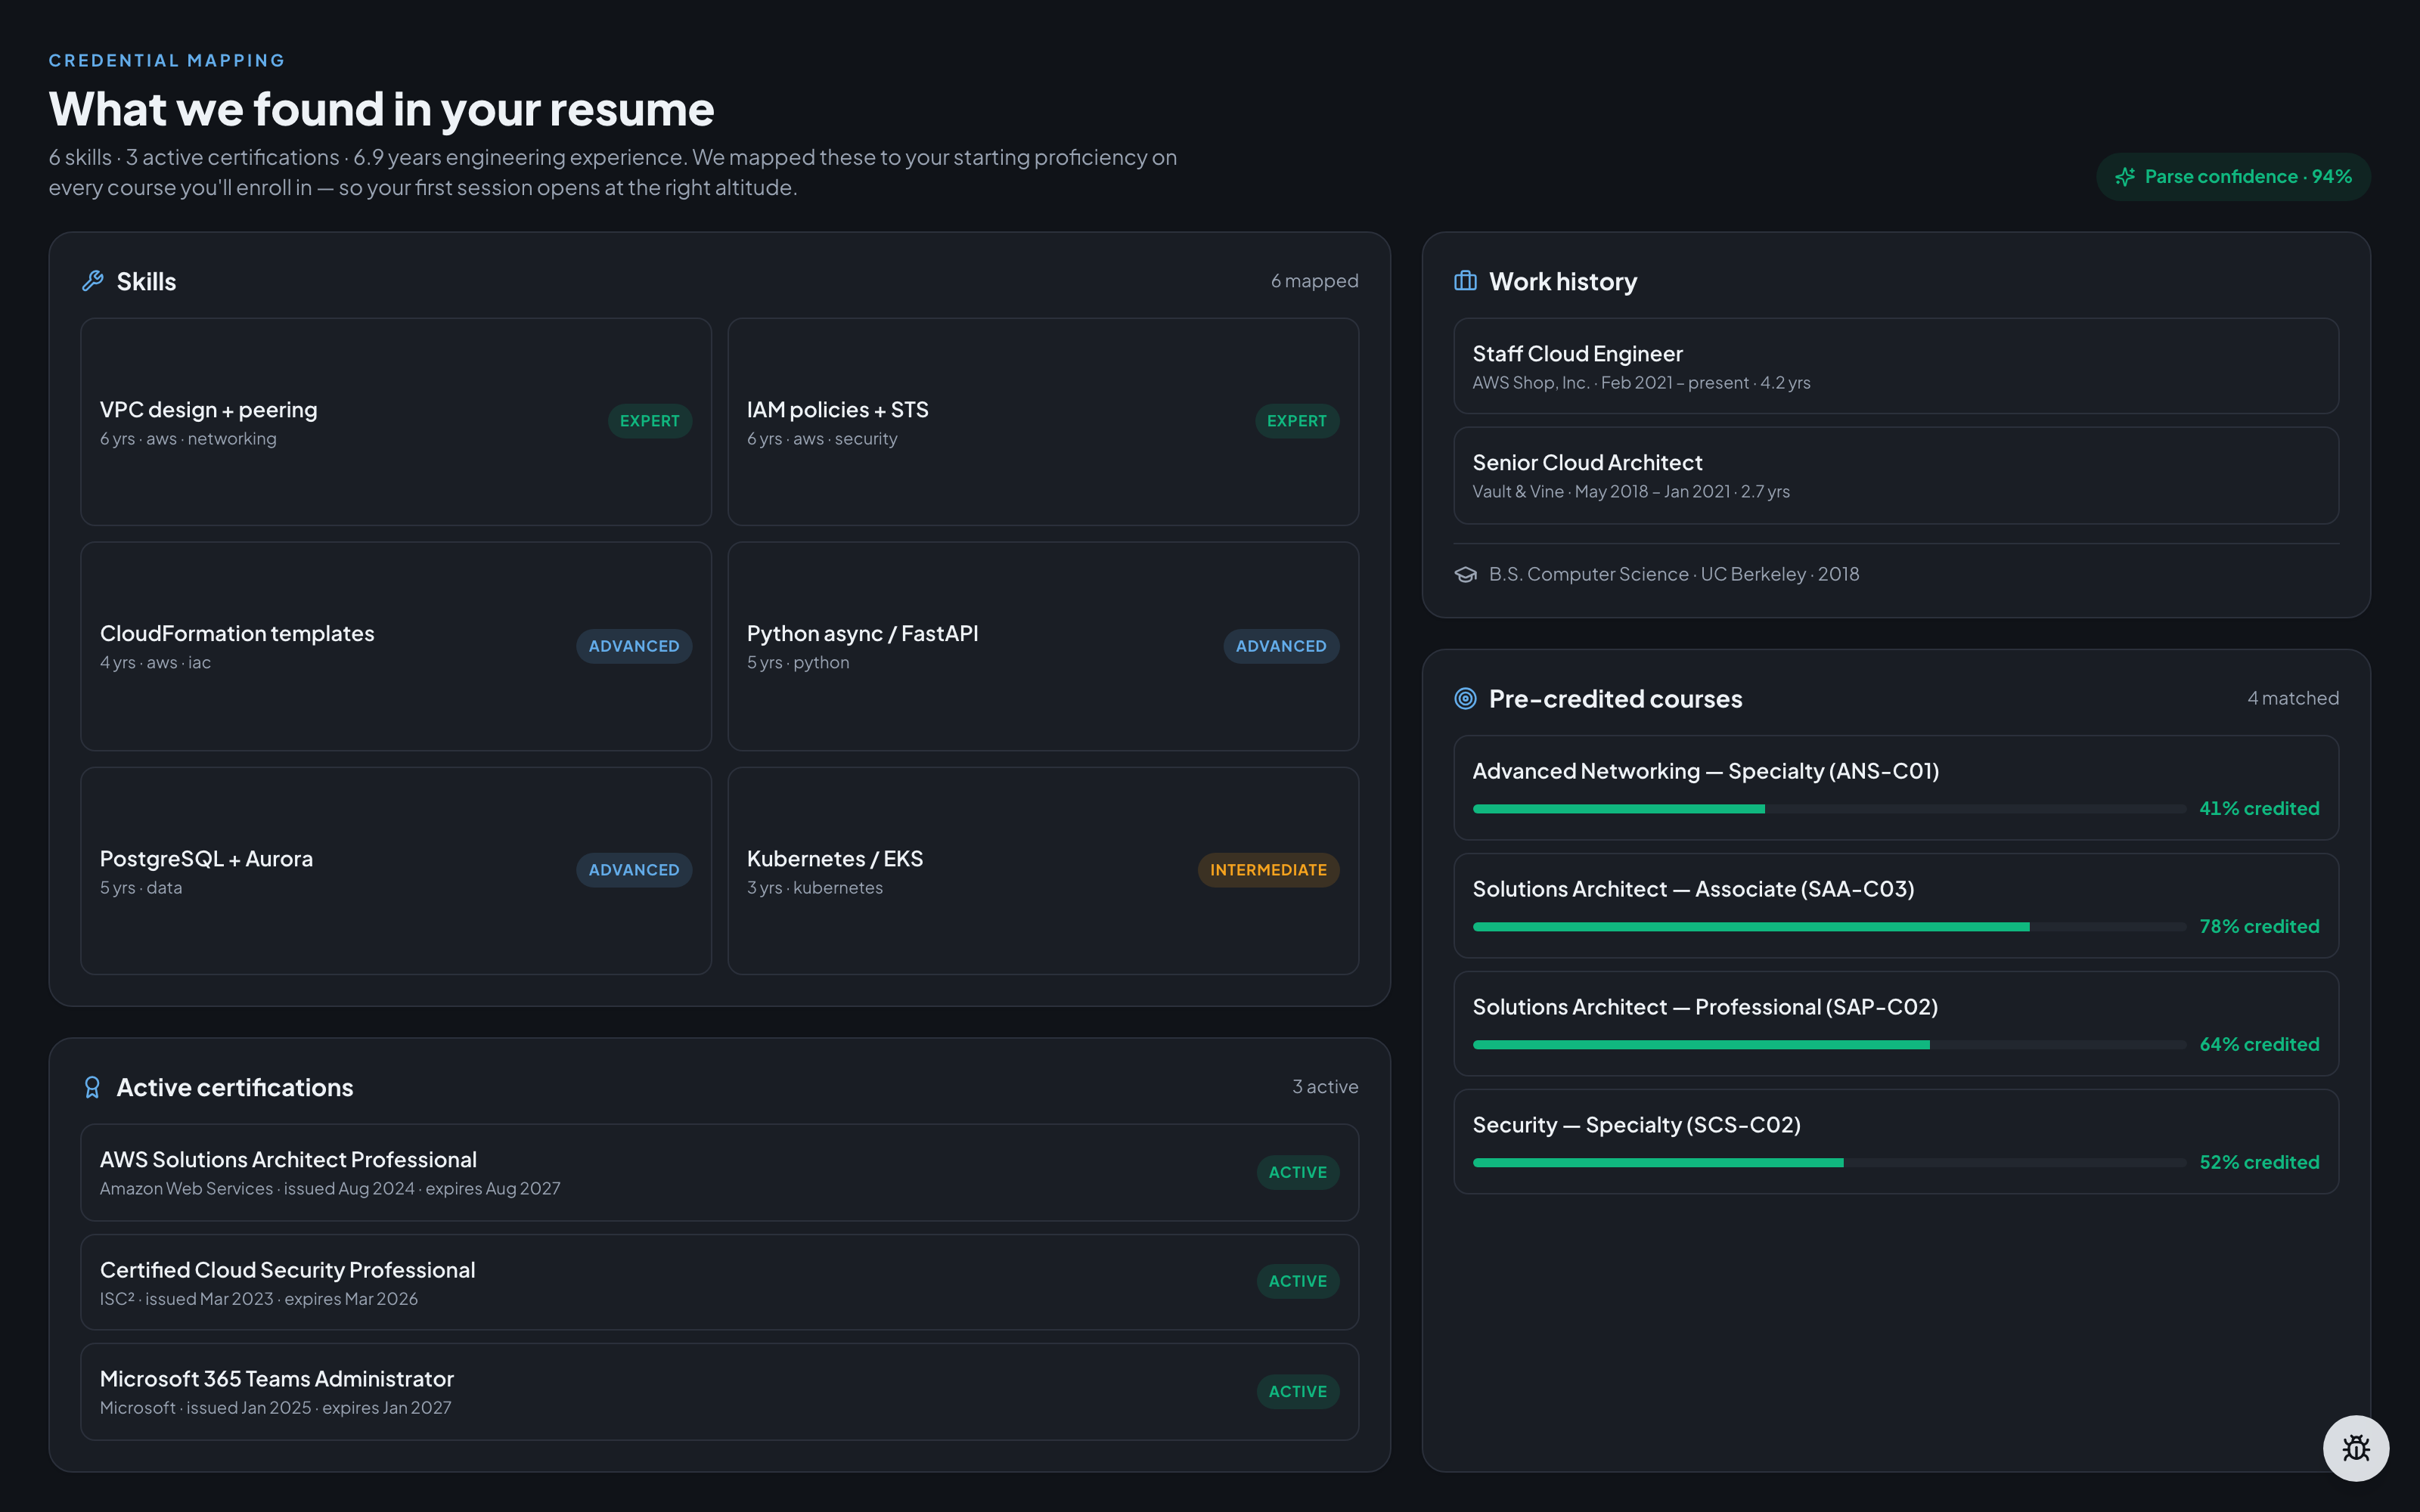Image resolution: width=2420 pixels, height=1512 pixels.
Task: Open the Kubernetes / EKS skill card
Action: pos(1043,871)
